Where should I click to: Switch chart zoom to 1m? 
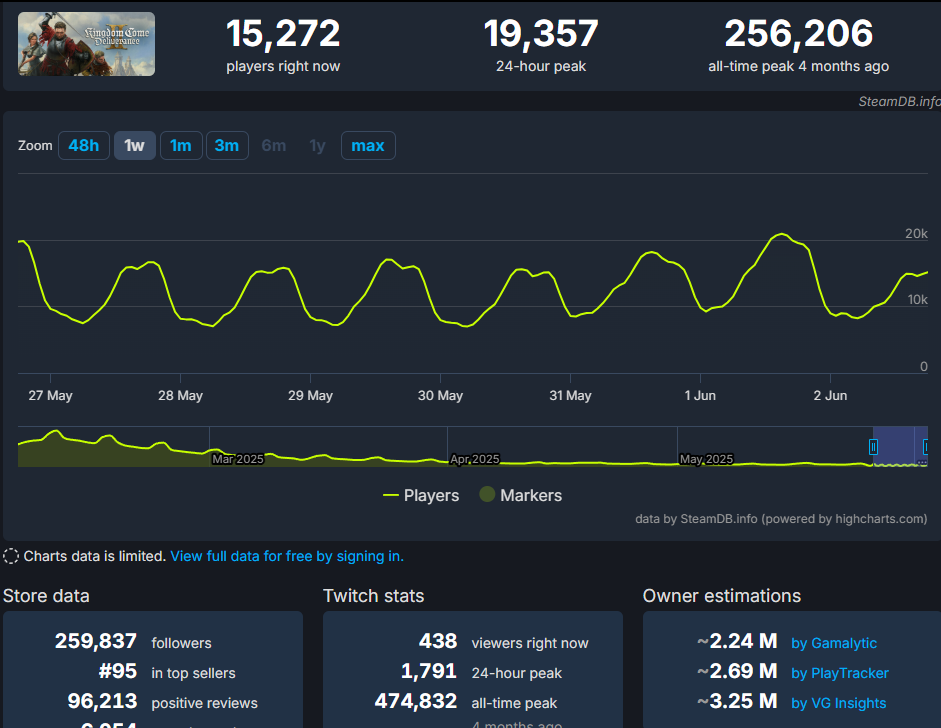tap(181, 145)
